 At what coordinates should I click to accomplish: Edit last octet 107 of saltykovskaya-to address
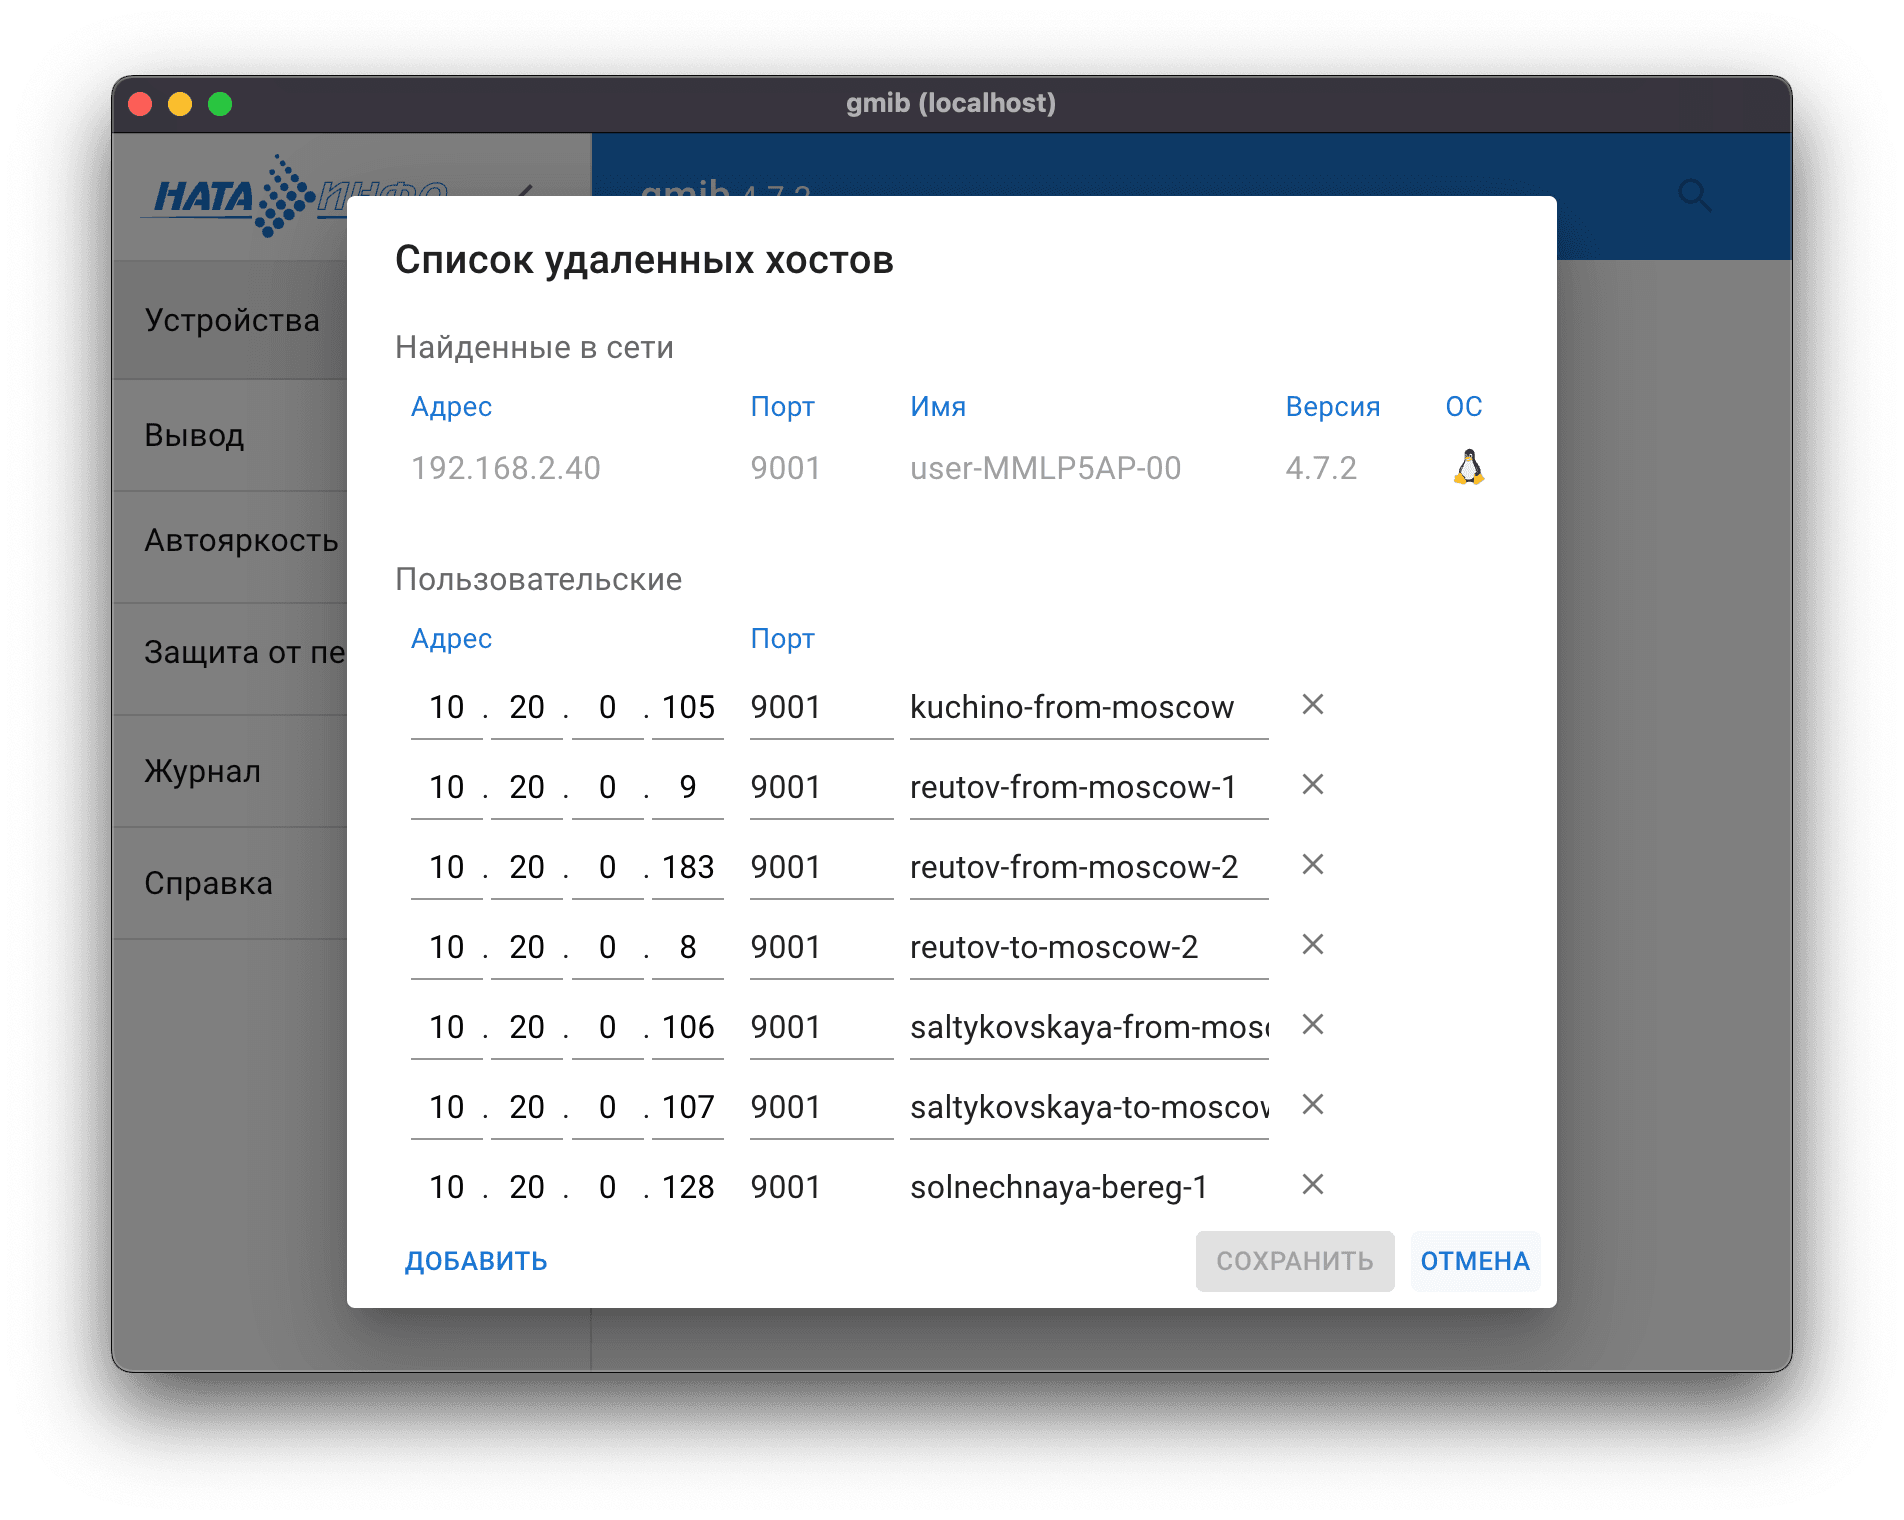(x=688, y=1108)
